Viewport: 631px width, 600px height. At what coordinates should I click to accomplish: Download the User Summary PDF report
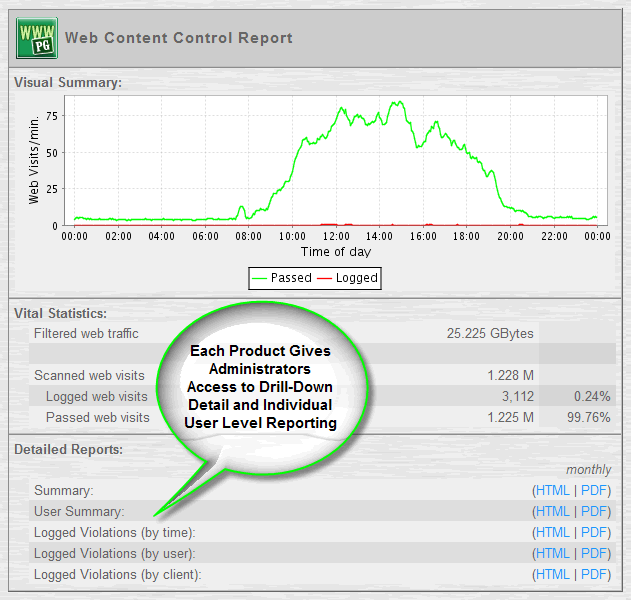595,512
